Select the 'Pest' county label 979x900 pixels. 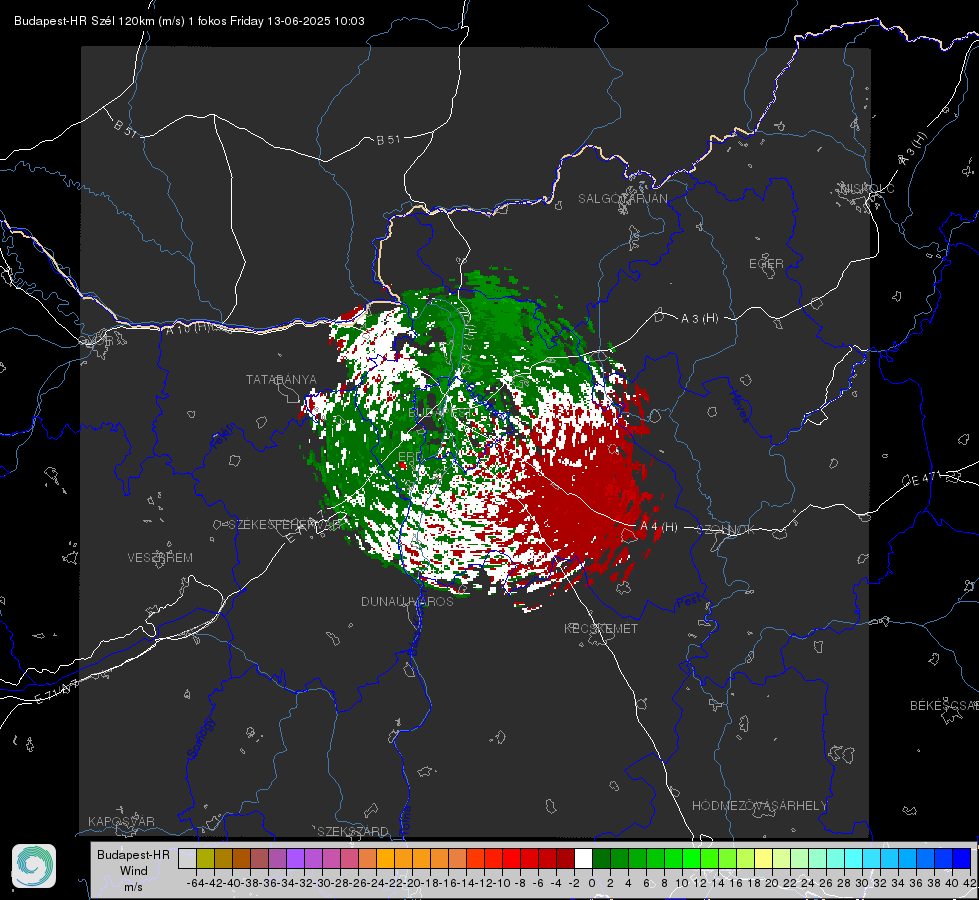(688, 602)
